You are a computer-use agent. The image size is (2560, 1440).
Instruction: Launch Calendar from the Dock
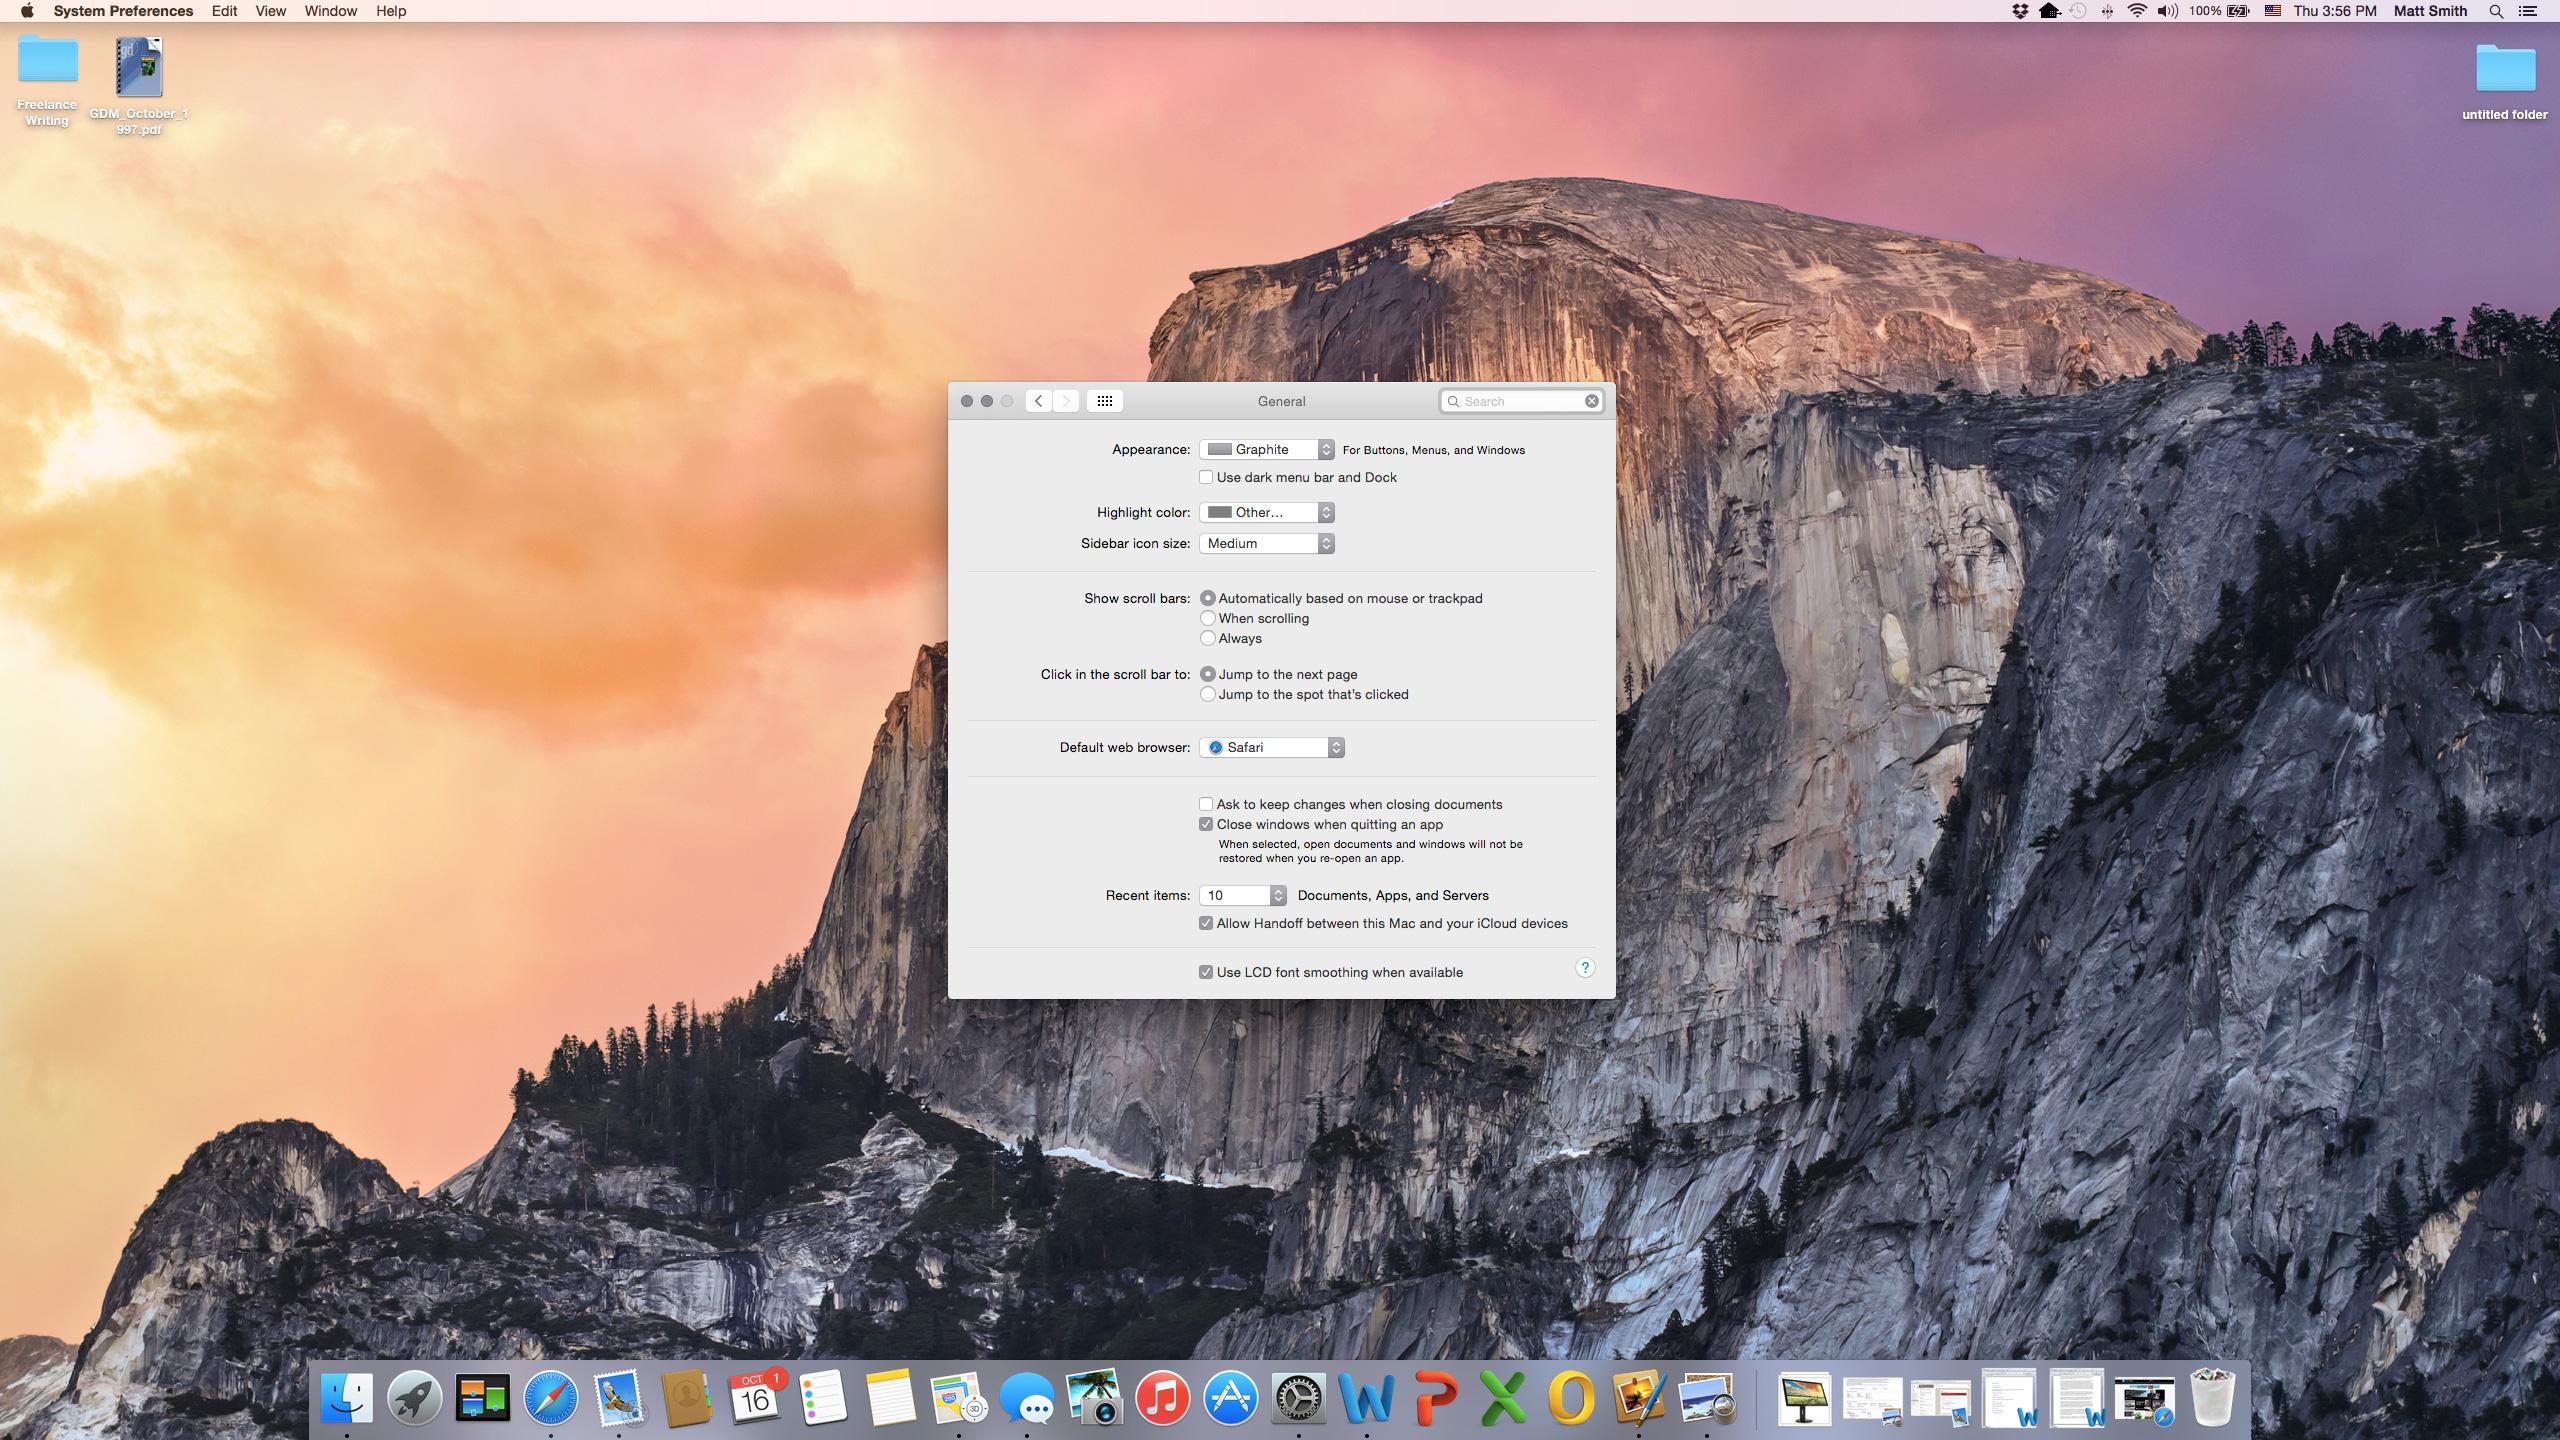(753, 1398)
